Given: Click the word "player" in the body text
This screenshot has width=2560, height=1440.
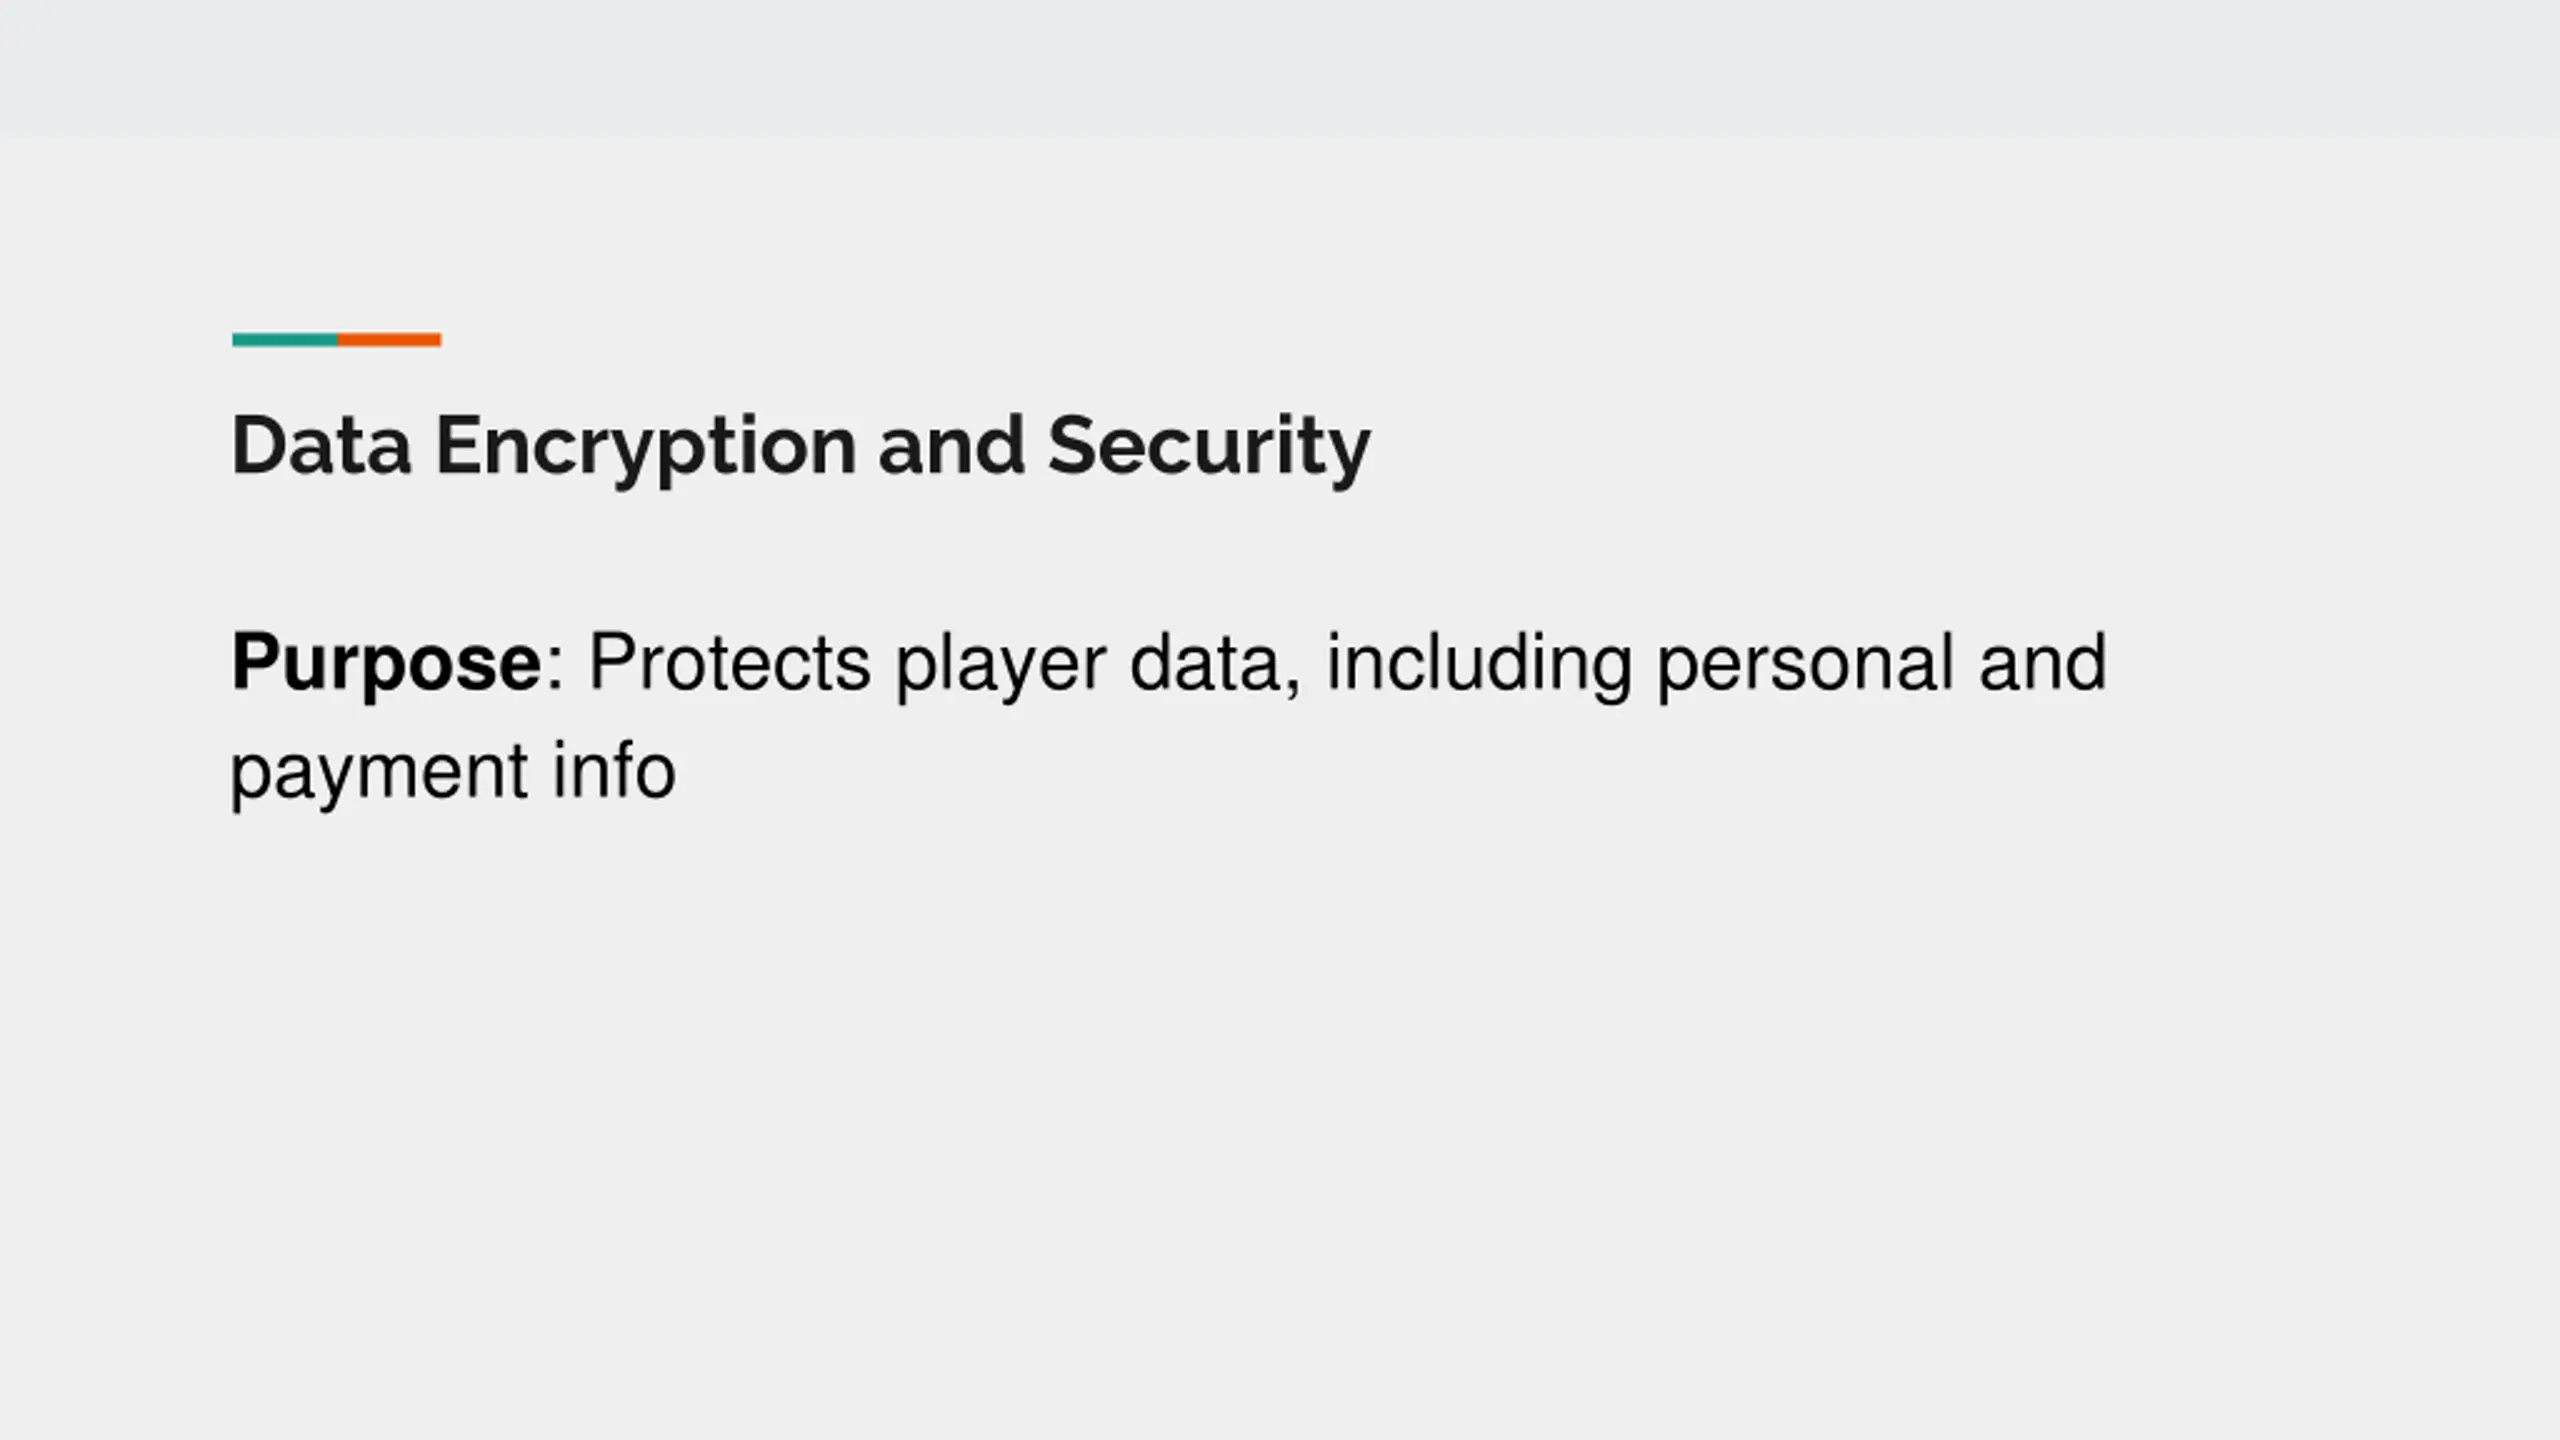Looking at the screenshot, I should click(x=1000, y=664).
